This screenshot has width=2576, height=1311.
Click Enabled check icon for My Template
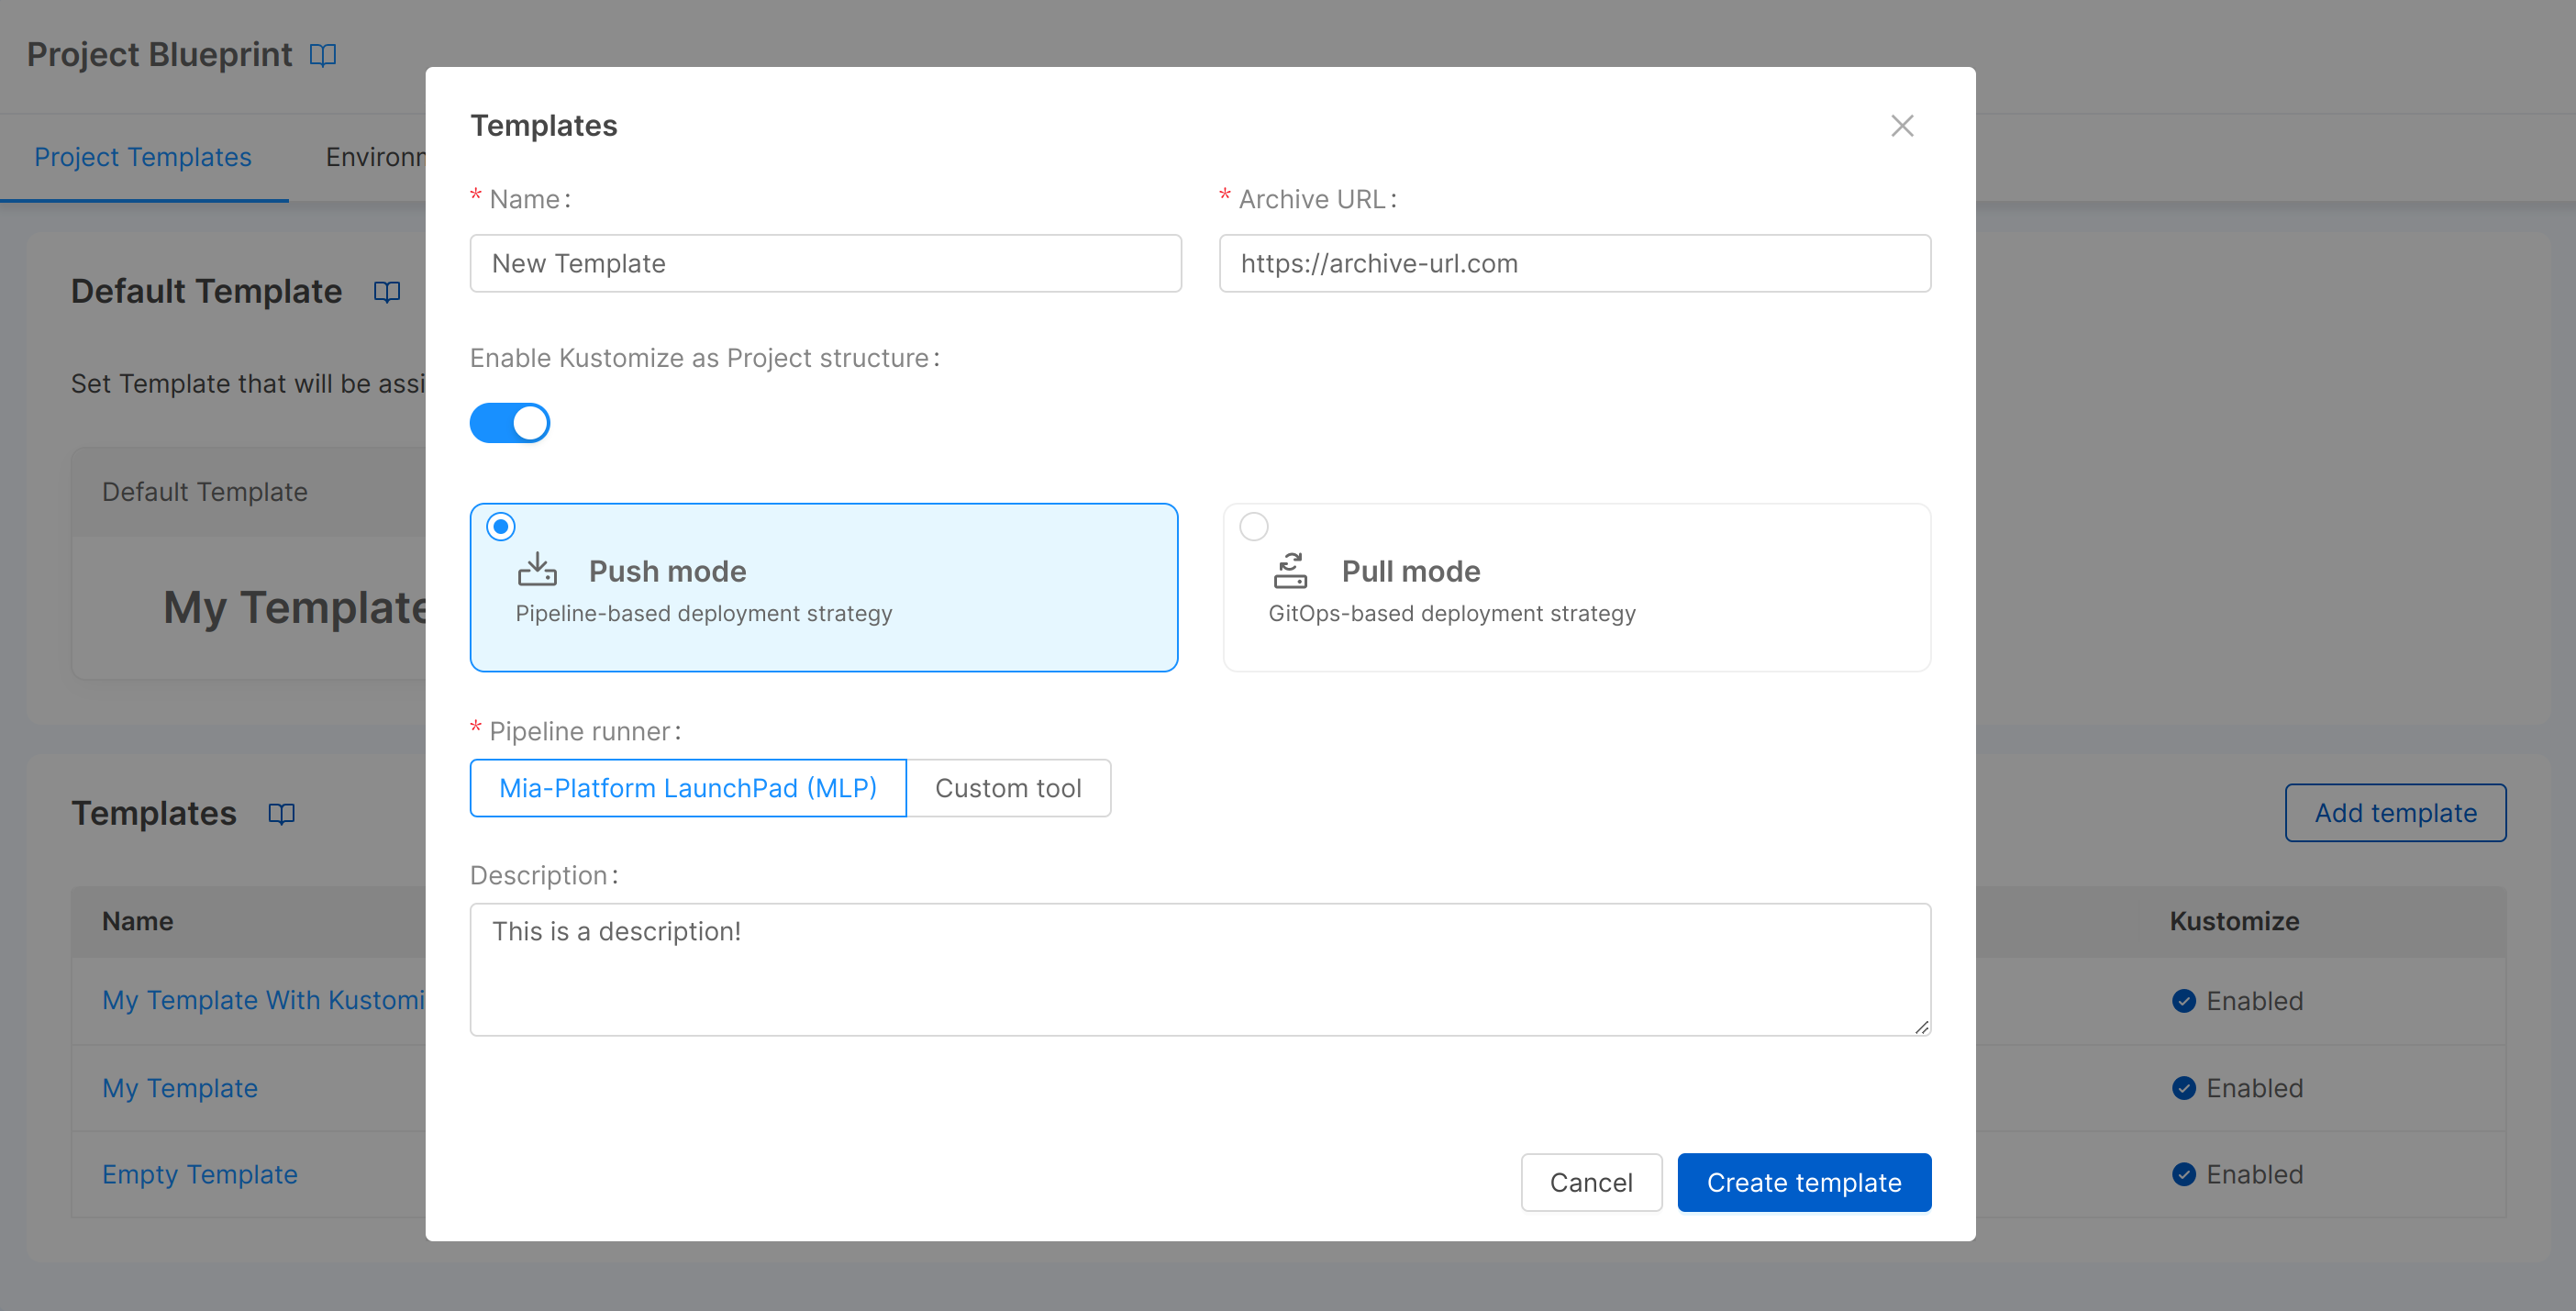2183,1088
